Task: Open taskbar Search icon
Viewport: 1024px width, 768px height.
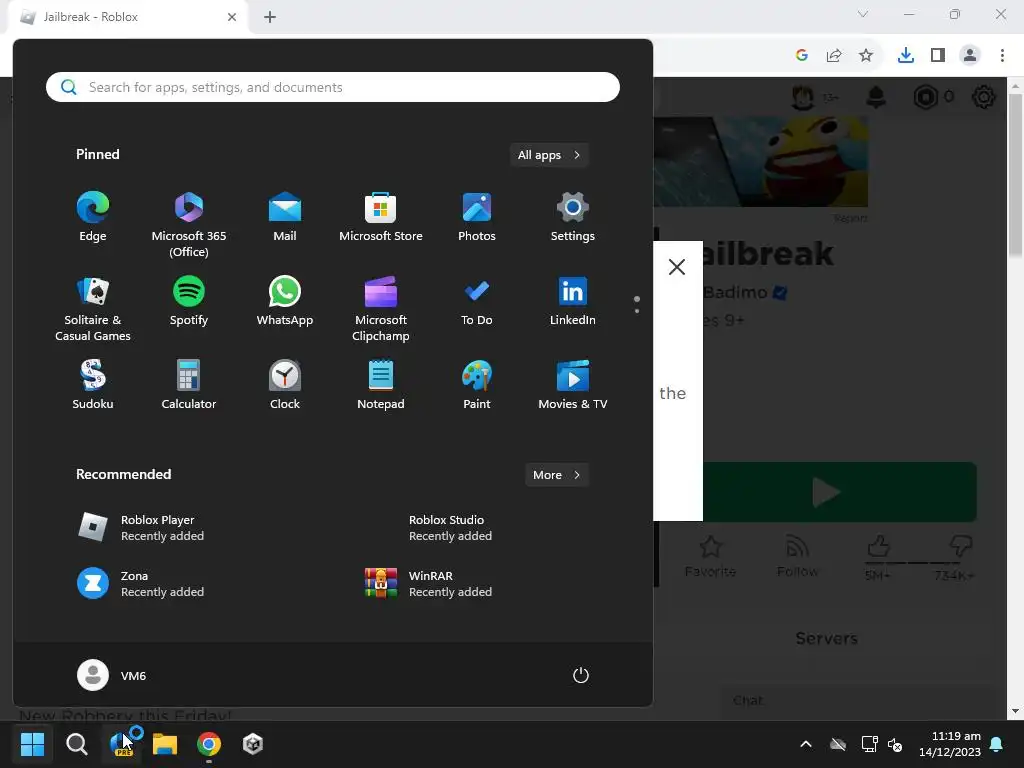Action: [x=76, y=744]
